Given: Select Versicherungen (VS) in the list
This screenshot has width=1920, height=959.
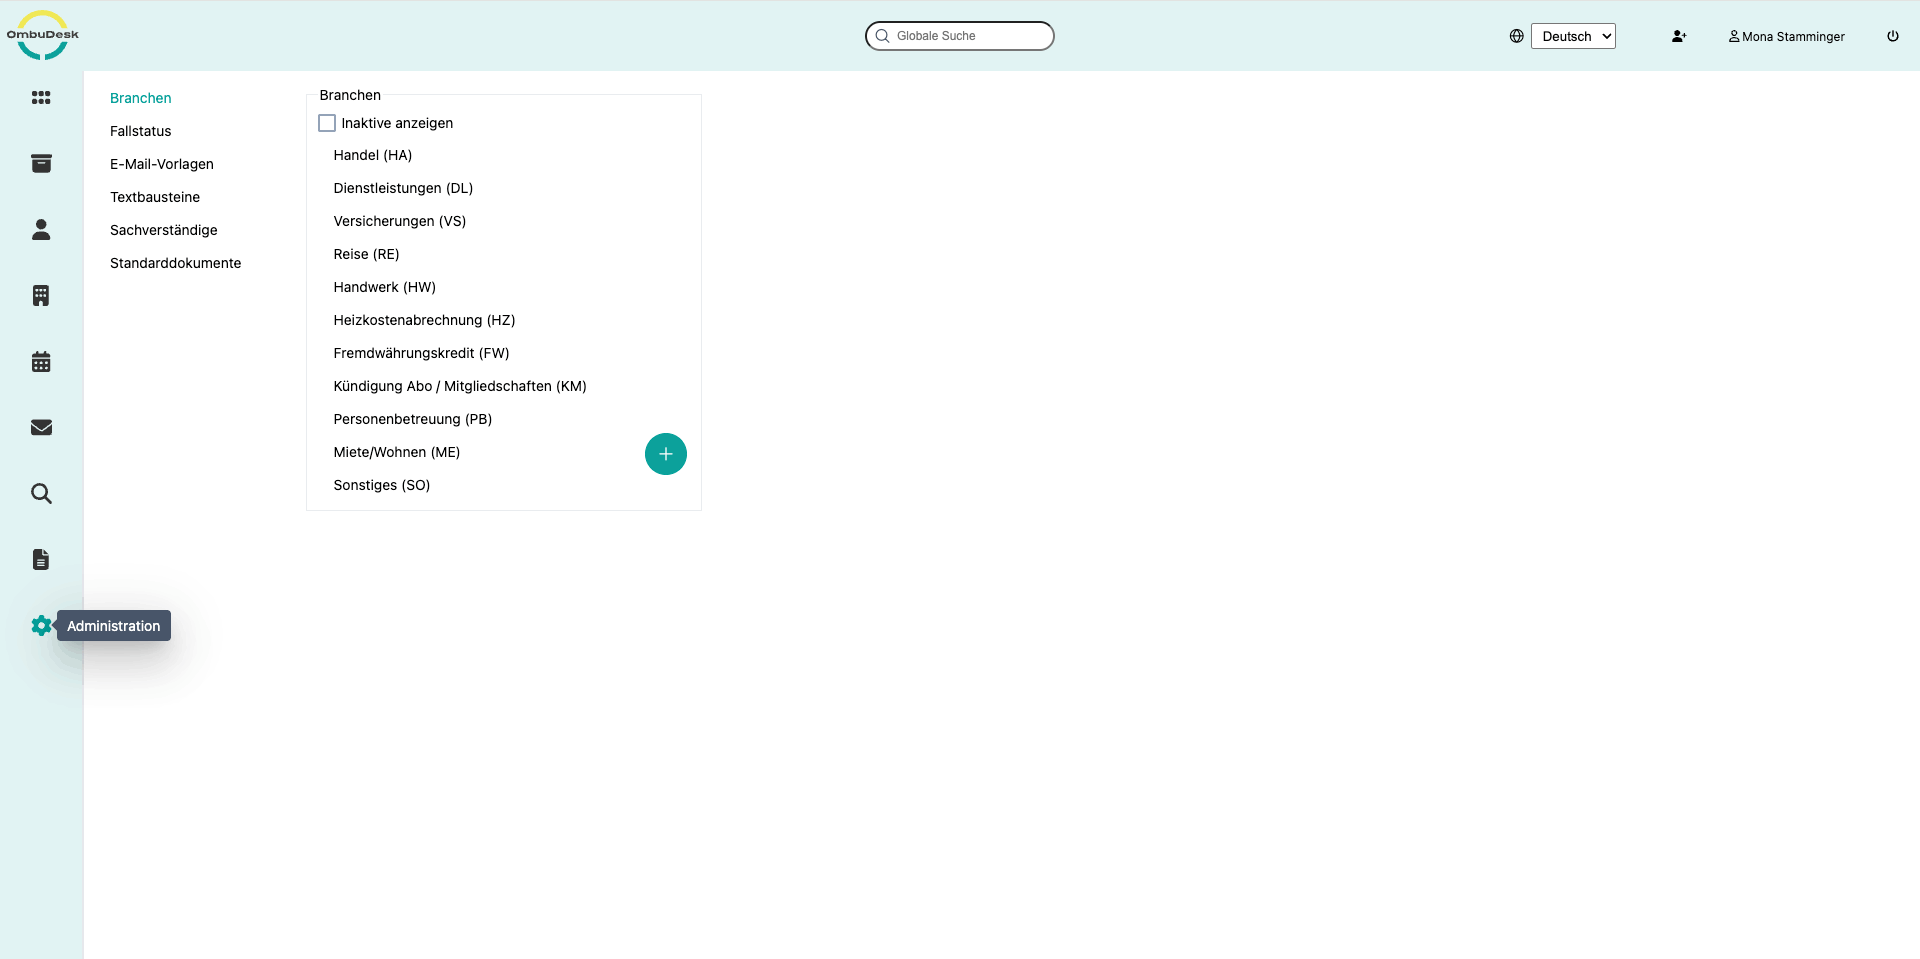Looking at the screenshot, I should pyautogui.click(x=400, y=221).
